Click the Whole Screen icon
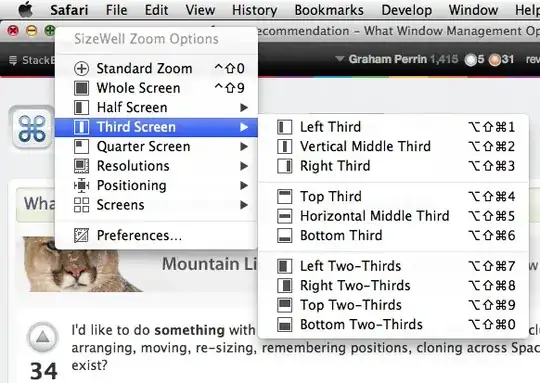Screen dimensions: 540x383 [82, 88]
